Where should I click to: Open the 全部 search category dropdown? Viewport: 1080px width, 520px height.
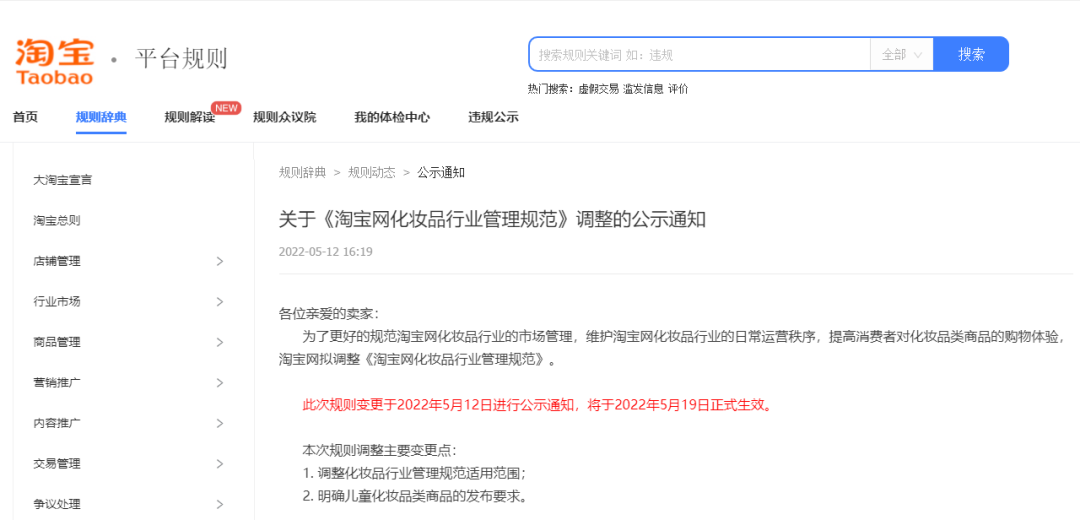pyautogui.click(x=901, y=54)
